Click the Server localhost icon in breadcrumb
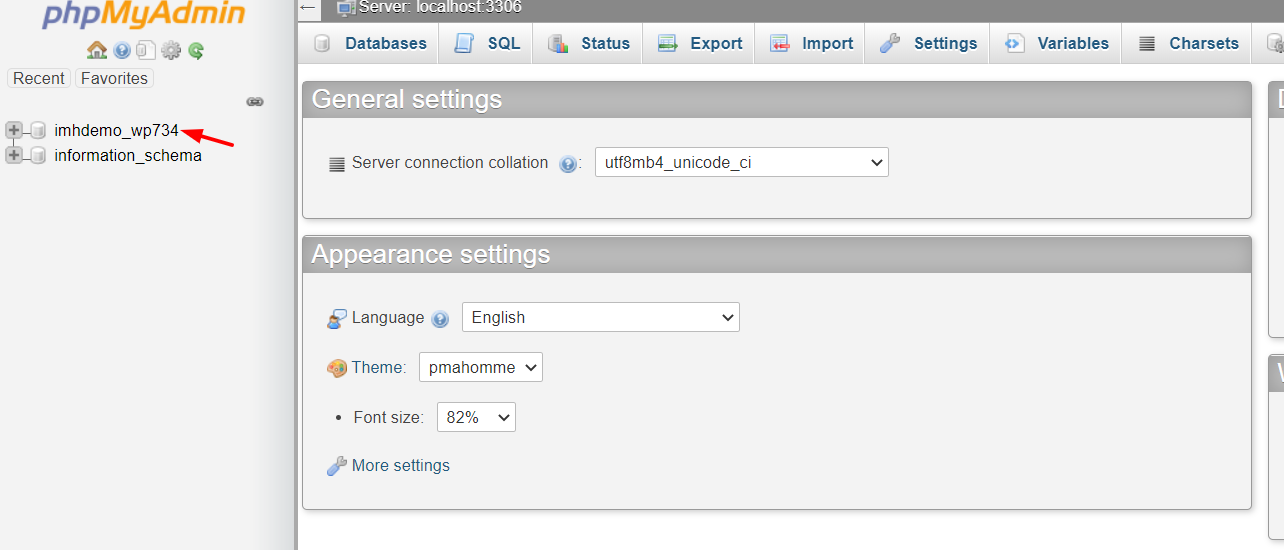 tap(346, 8)
